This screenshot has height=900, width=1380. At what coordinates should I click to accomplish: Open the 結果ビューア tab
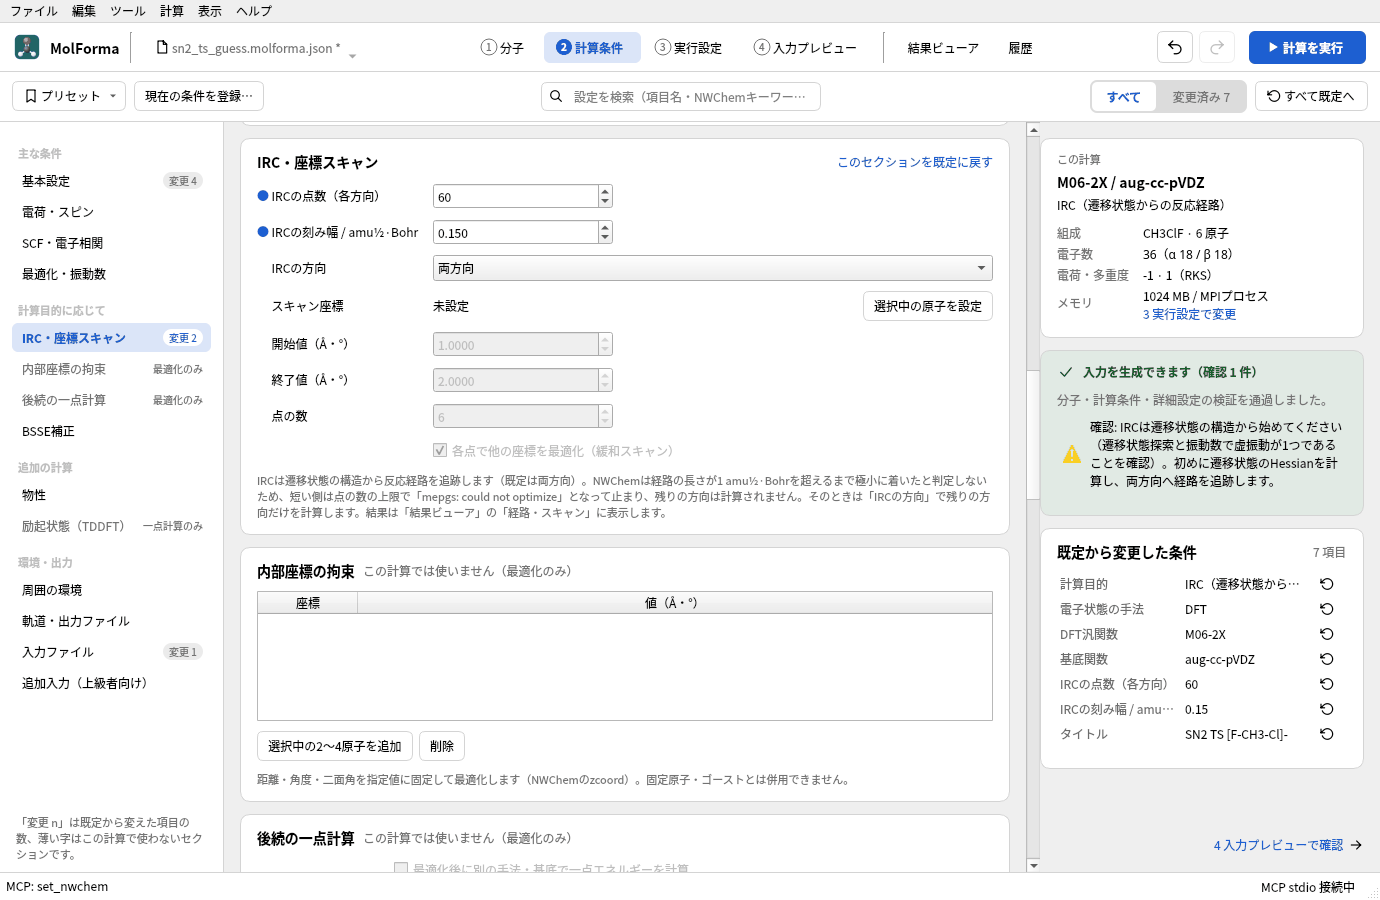click(943, 48)
